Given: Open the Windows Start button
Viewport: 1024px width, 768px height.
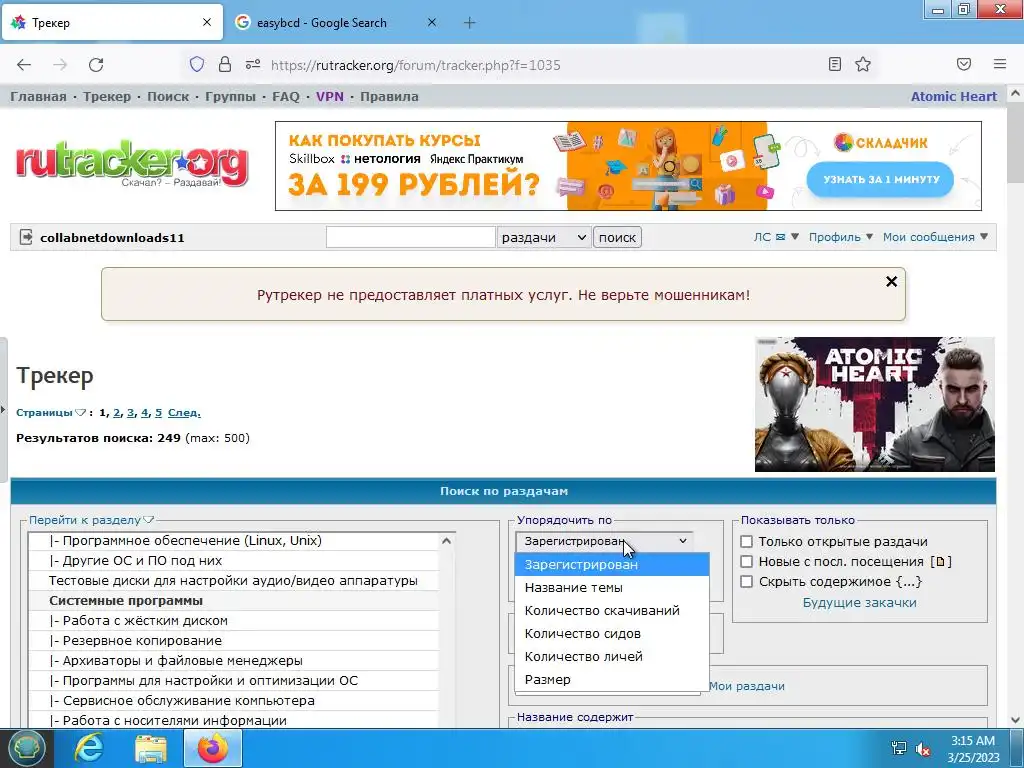Looking at the screenshot, I should (x=26, y=748).
